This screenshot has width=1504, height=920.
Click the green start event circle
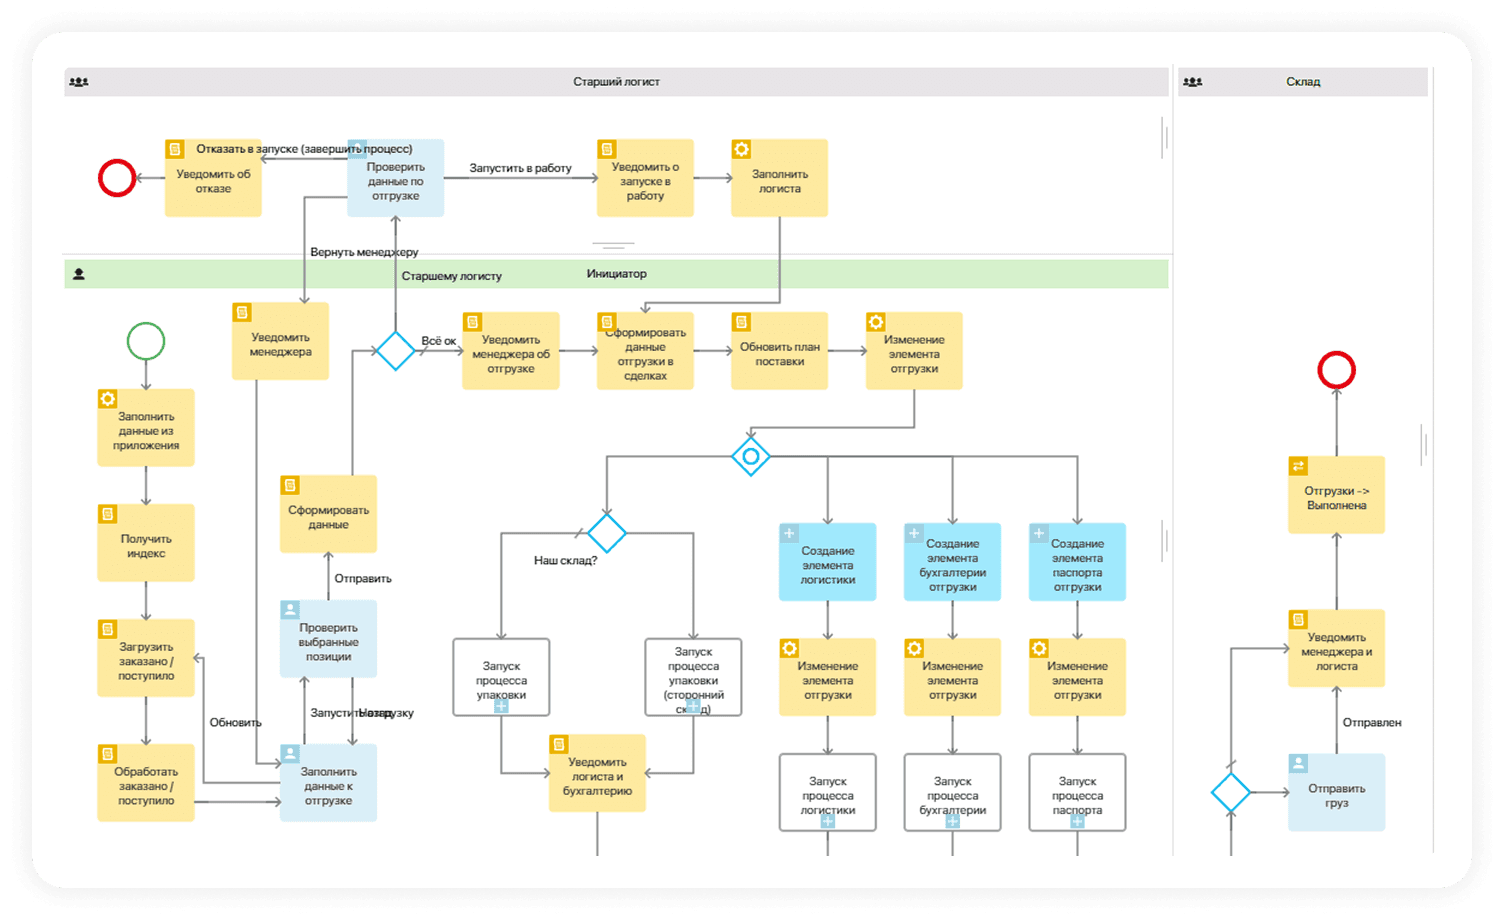click(x=146, y=341)
